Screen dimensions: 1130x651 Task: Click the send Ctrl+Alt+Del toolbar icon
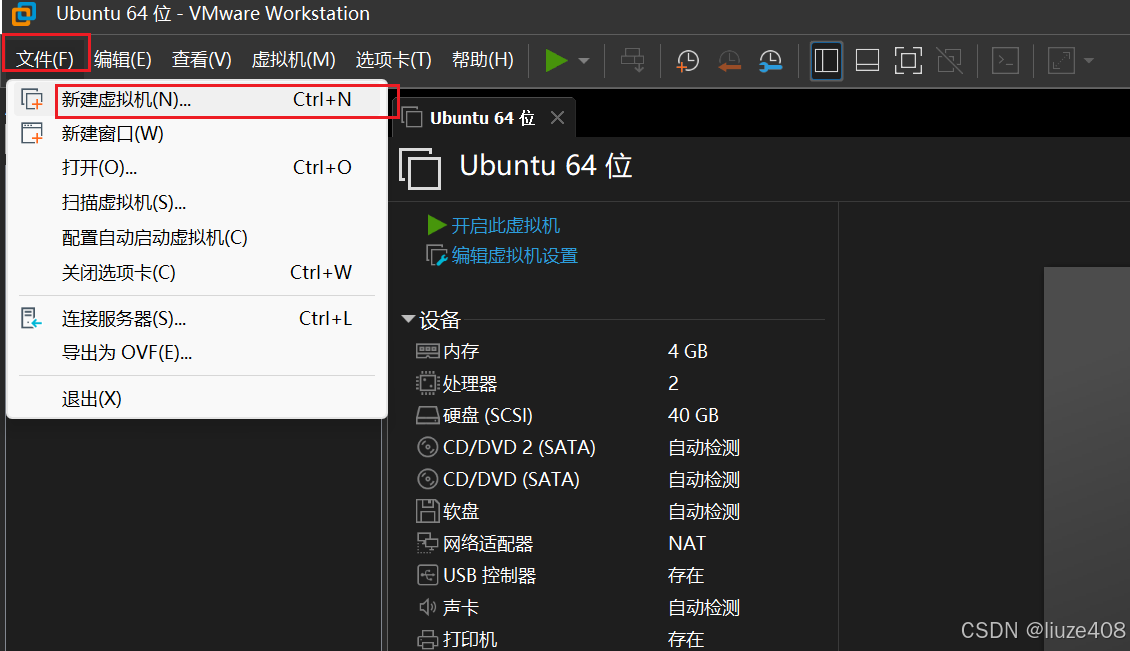633,61
